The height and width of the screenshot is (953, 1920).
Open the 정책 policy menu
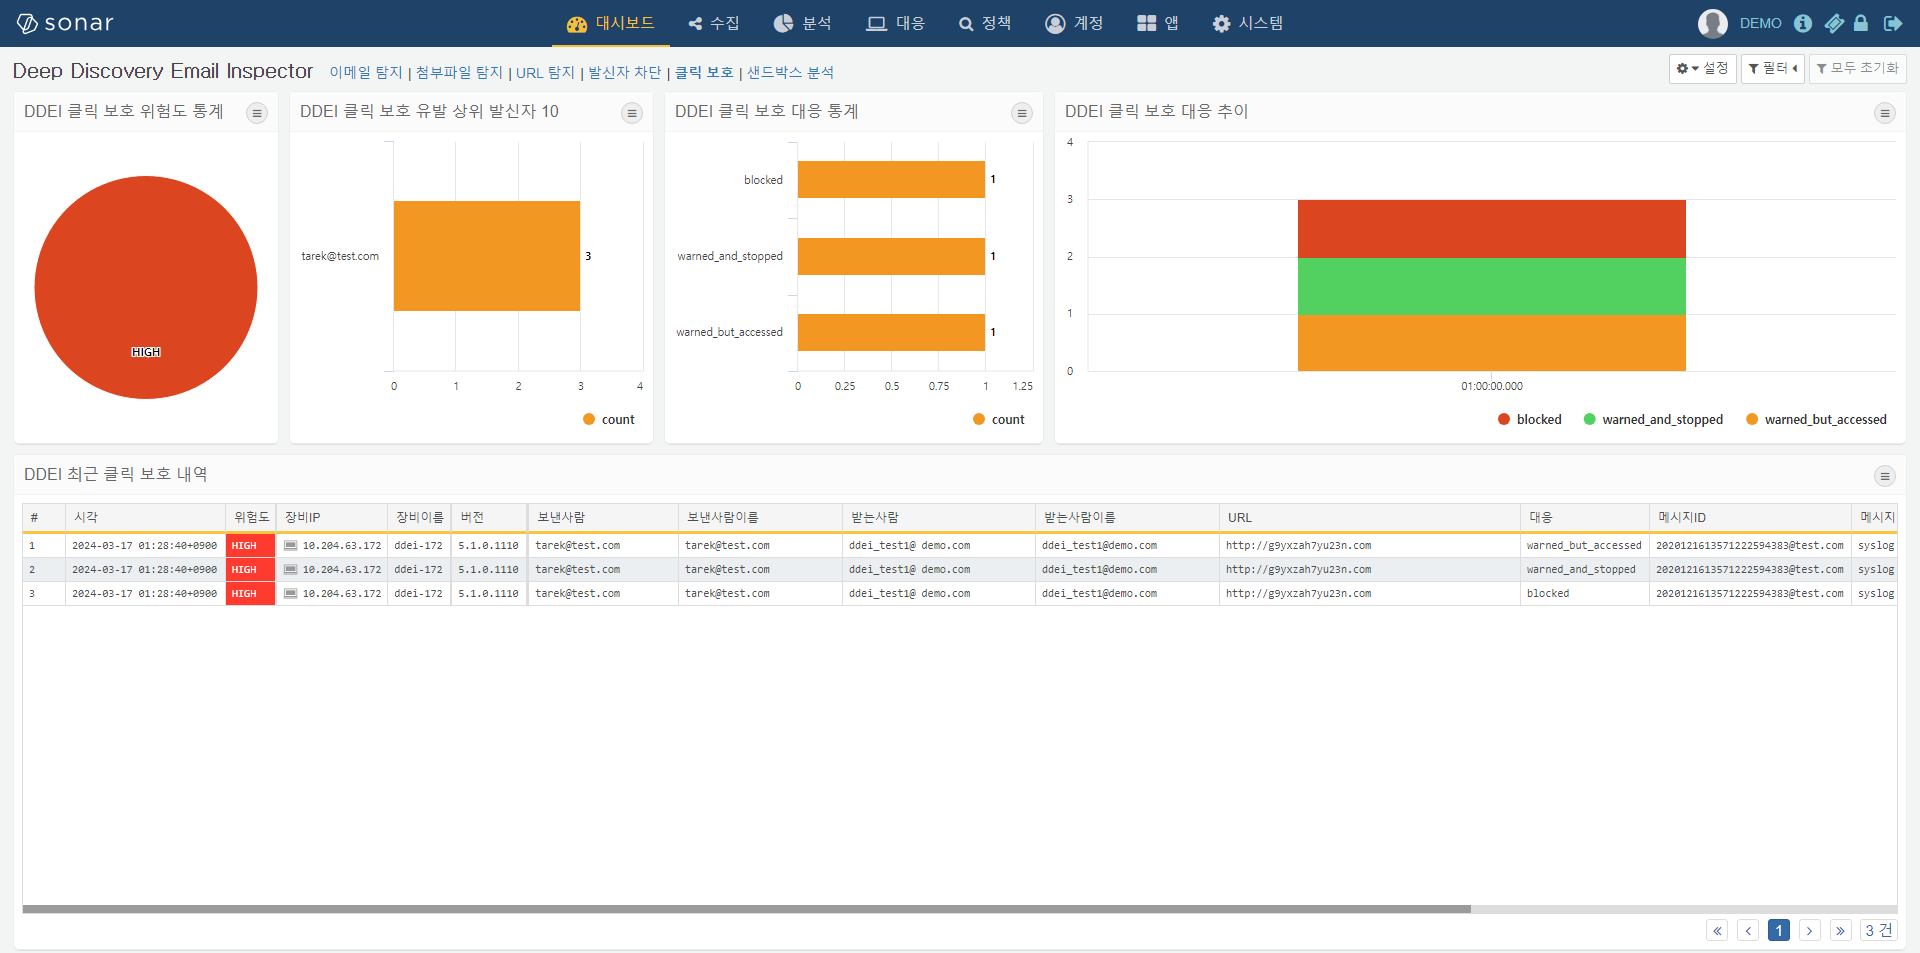point(985,23)
